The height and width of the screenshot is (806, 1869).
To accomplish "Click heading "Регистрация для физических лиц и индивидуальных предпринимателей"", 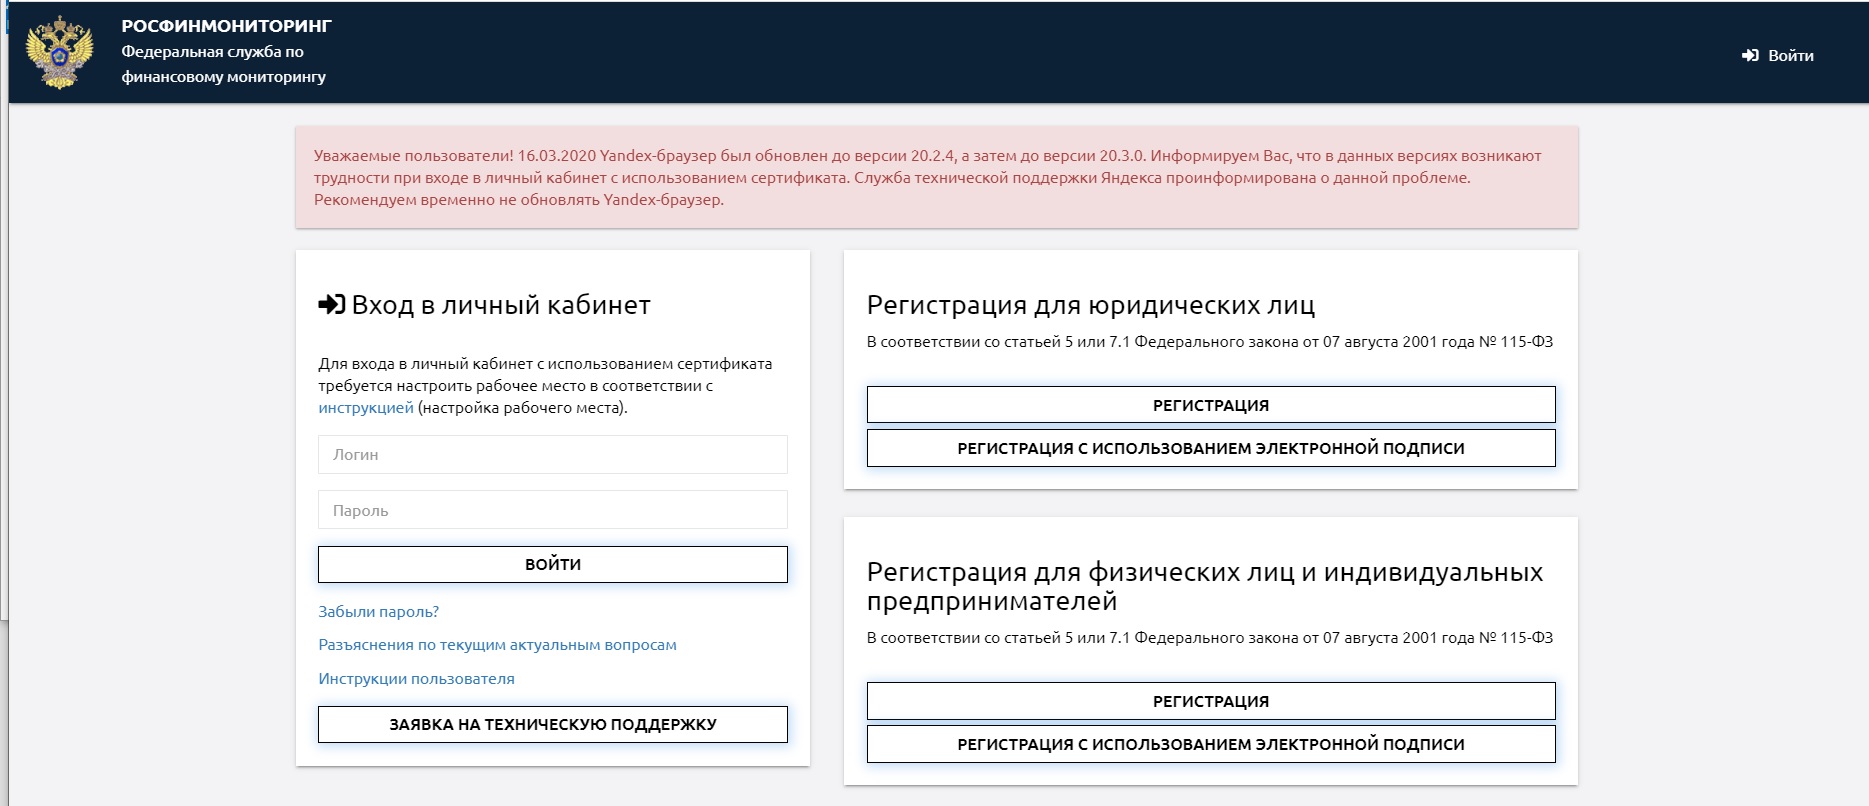I will pyautogui.click(x=1205, y=586).
